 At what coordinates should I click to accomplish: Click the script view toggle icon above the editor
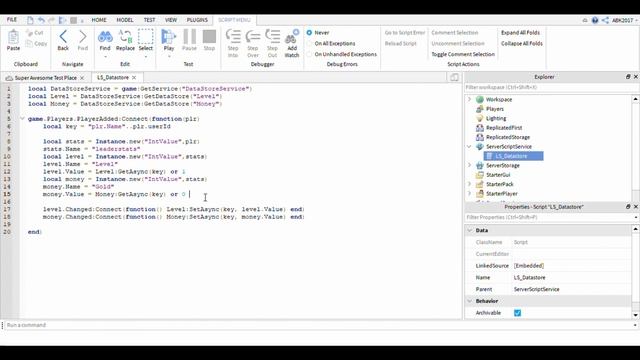454,77
